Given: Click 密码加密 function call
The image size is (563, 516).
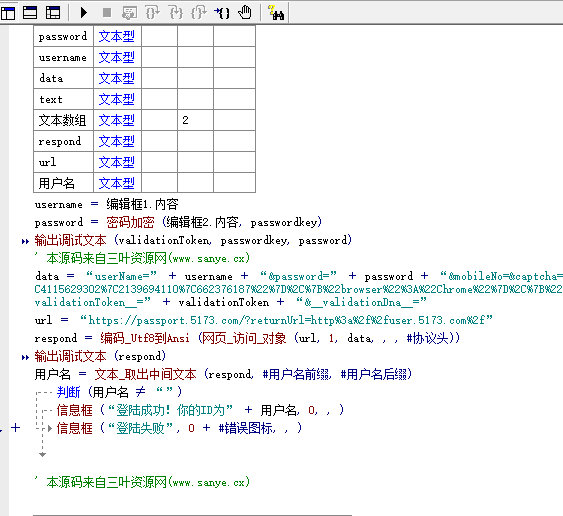Looking at the screenshot, I should (130, 222).
